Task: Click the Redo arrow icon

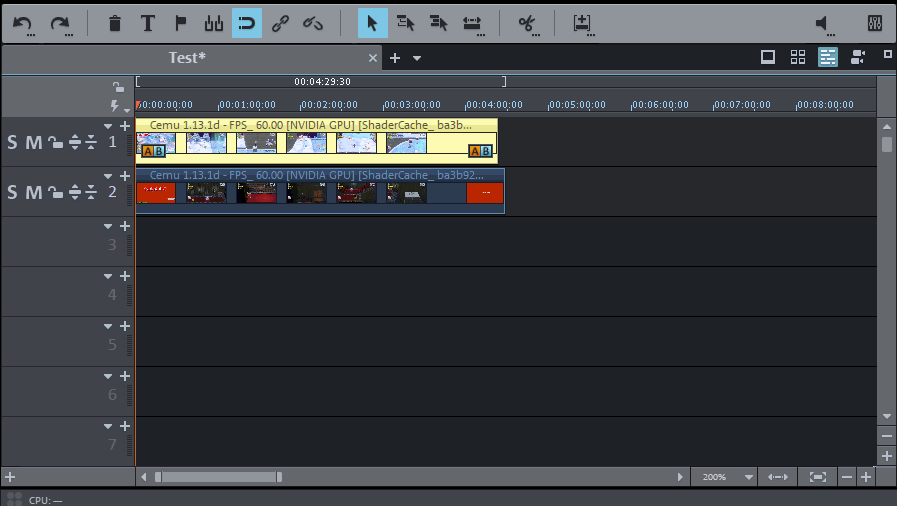Action: tap(59, 23)
